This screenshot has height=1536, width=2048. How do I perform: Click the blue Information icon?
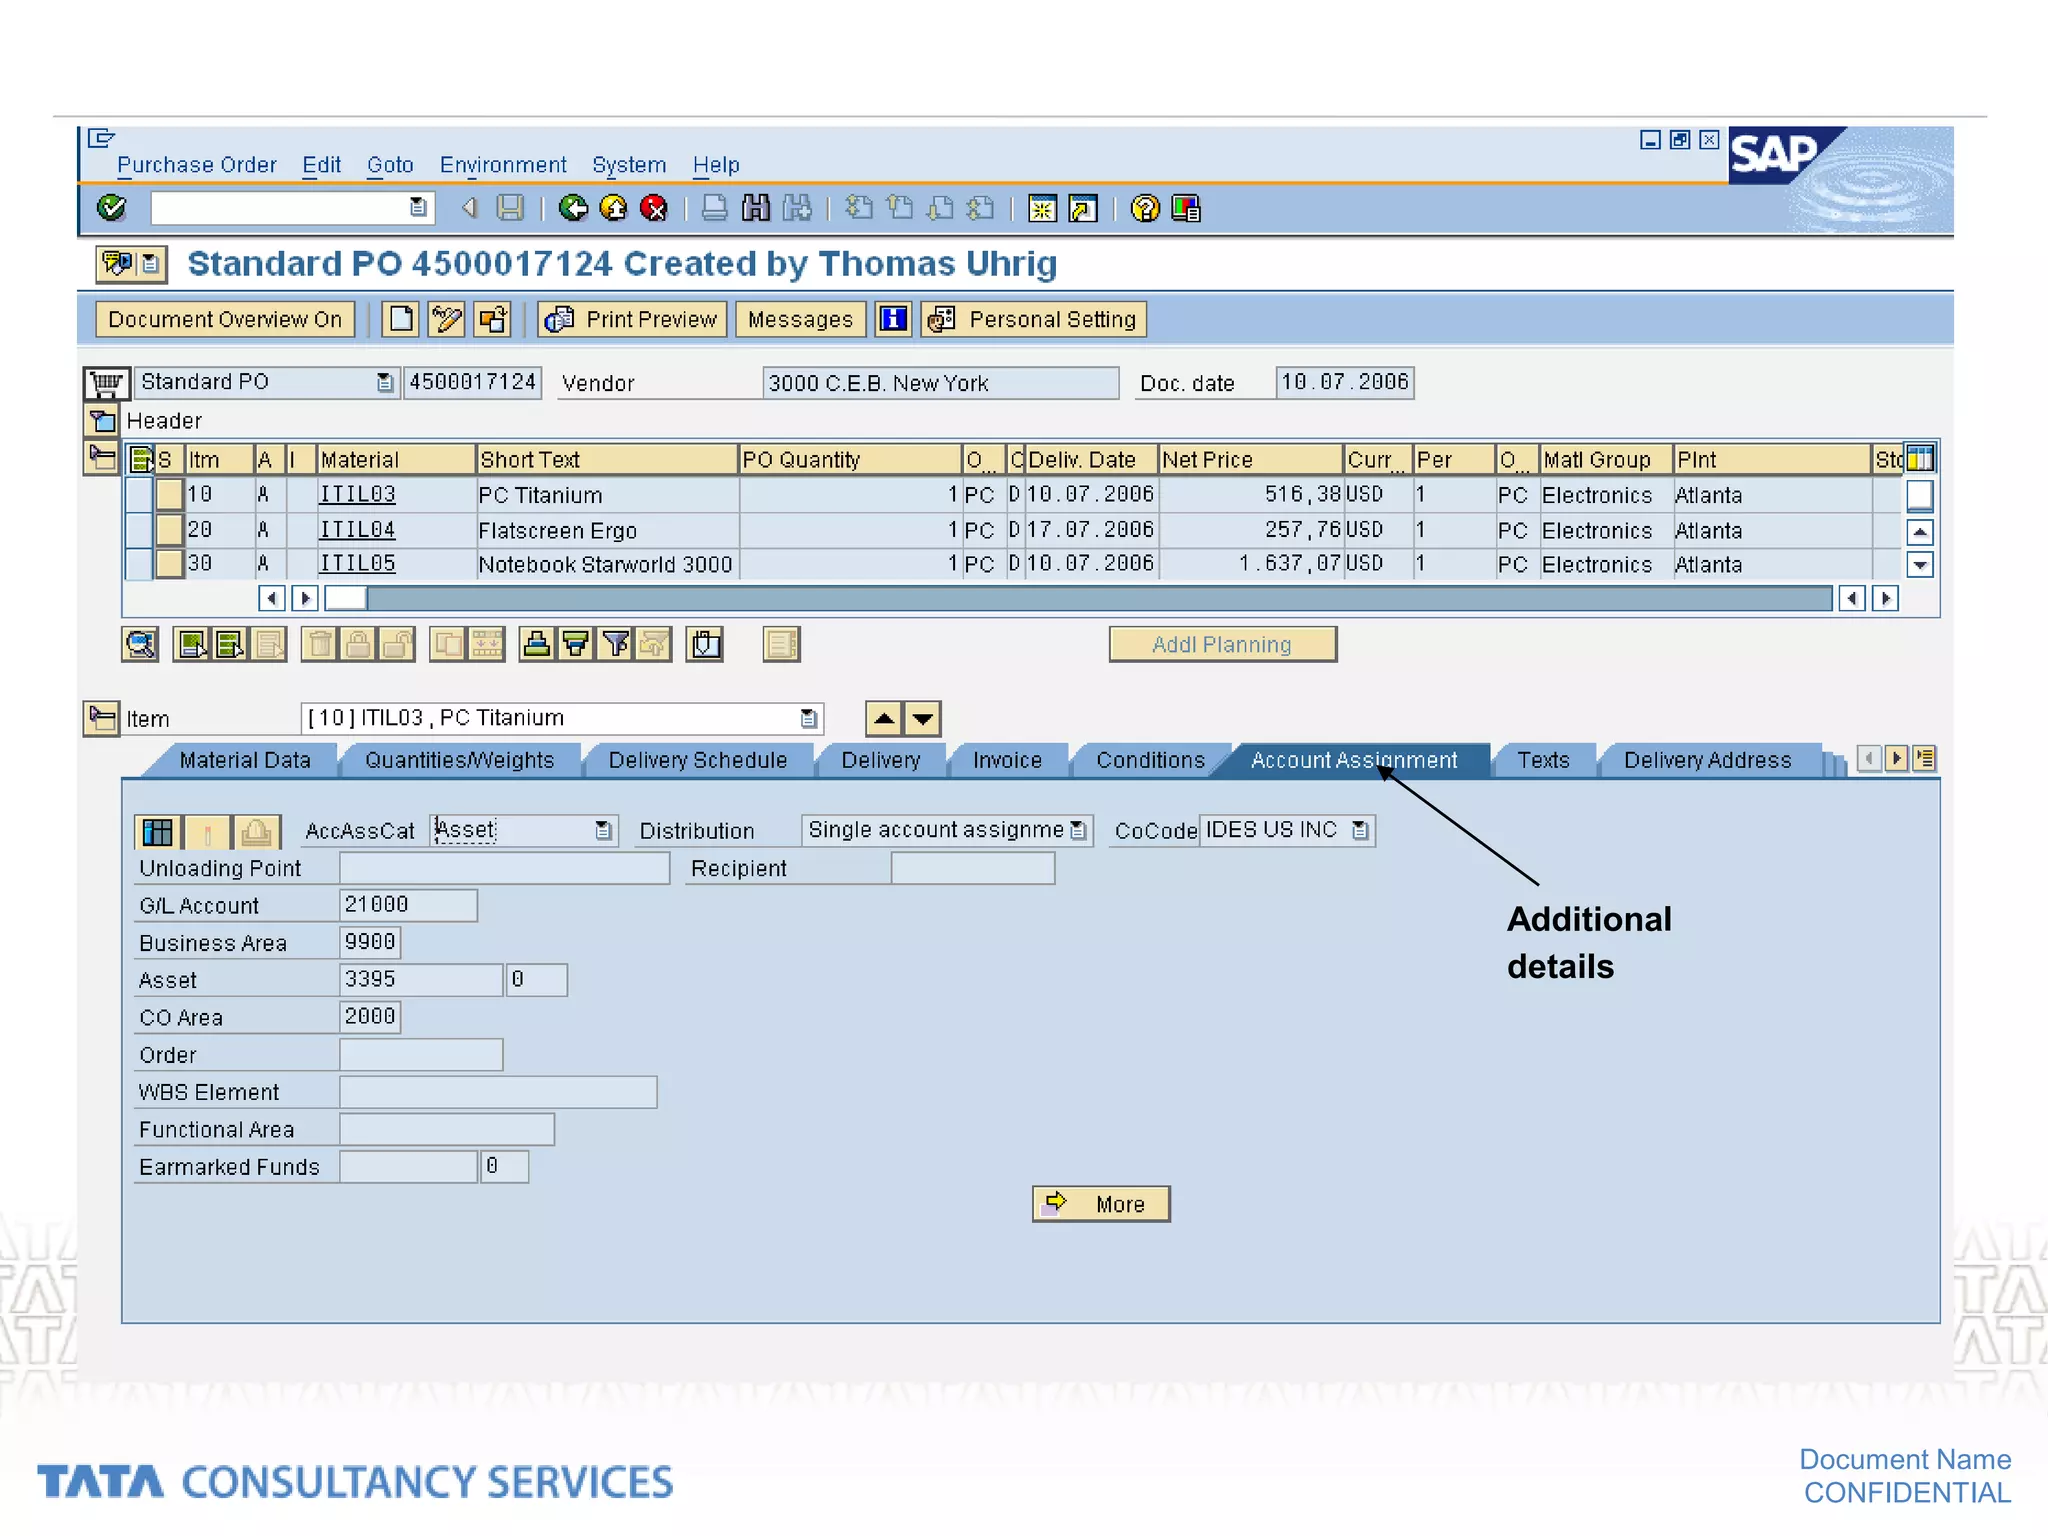893,319
